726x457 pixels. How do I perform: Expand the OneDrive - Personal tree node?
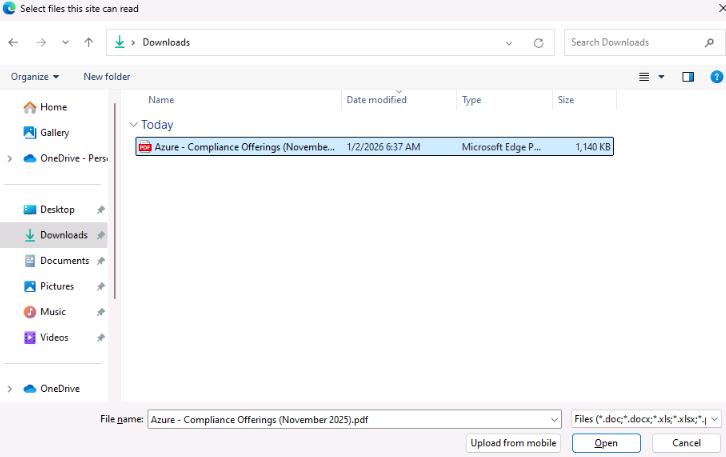pyautogui.click(x=10, y=158)
